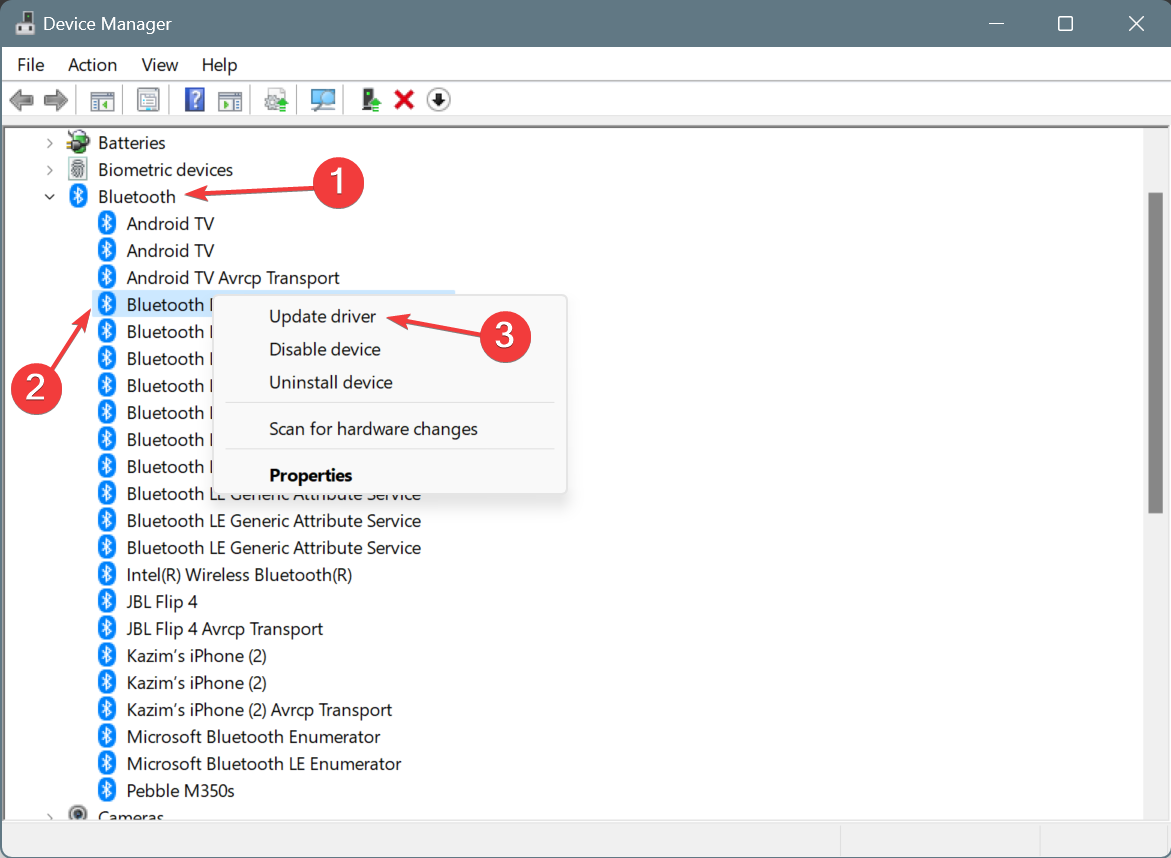Click the down-arrow Disable device toolbar icon
Viewport: 1171px width, 858px height.
pyautogui.click(x=438, y=99)
